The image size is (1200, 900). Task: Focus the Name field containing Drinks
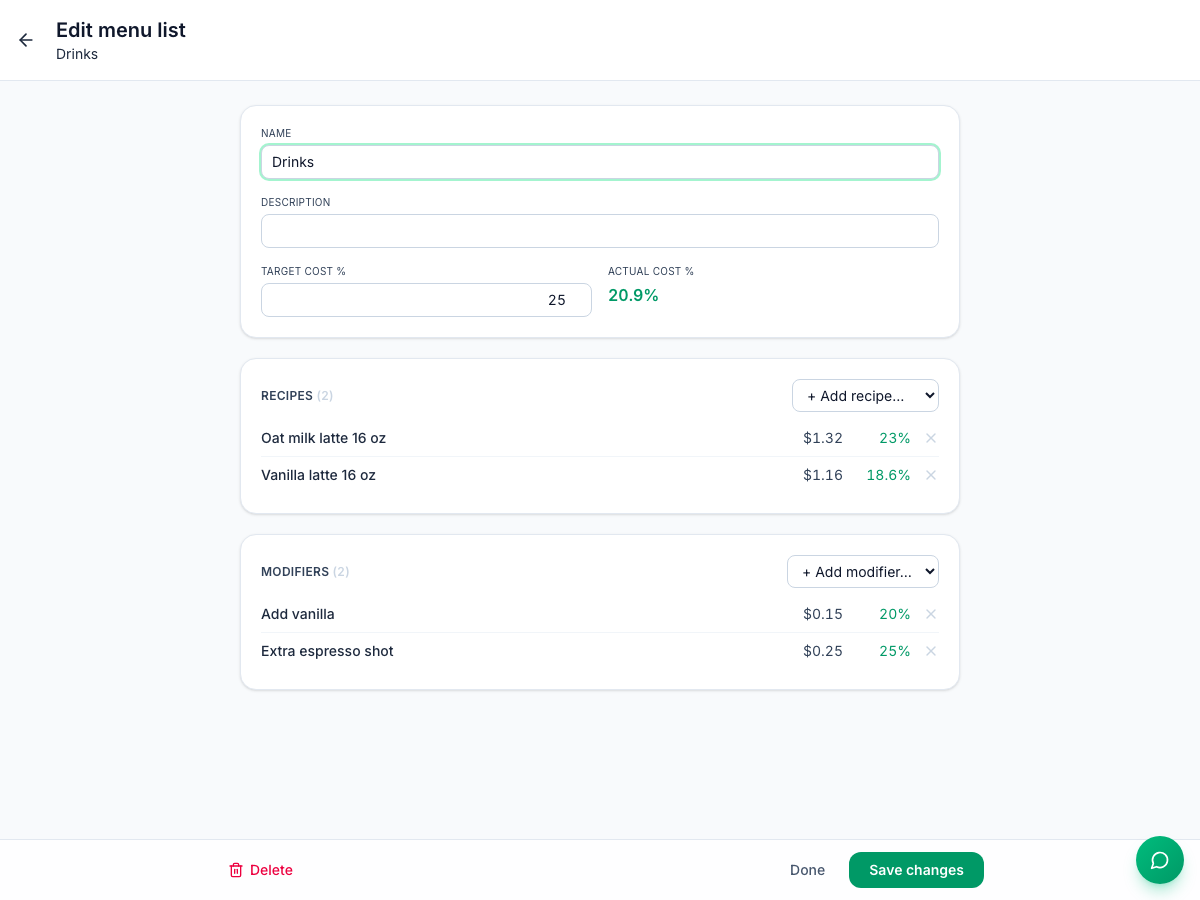point(600,162)
